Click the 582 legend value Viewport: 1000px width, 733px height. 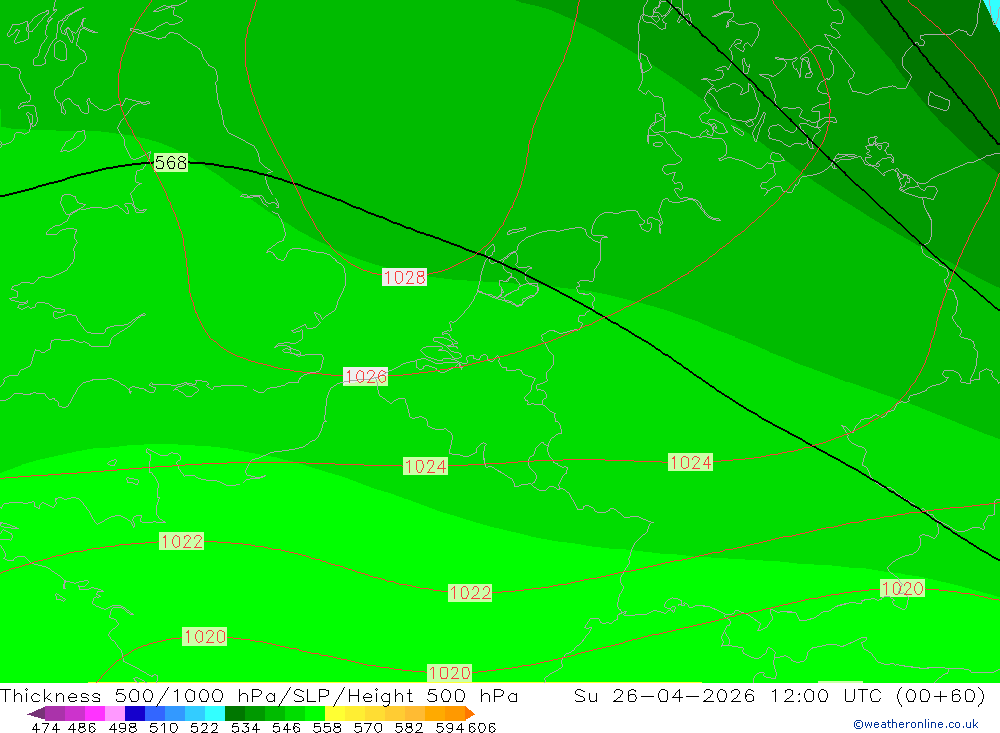[409, 727]
